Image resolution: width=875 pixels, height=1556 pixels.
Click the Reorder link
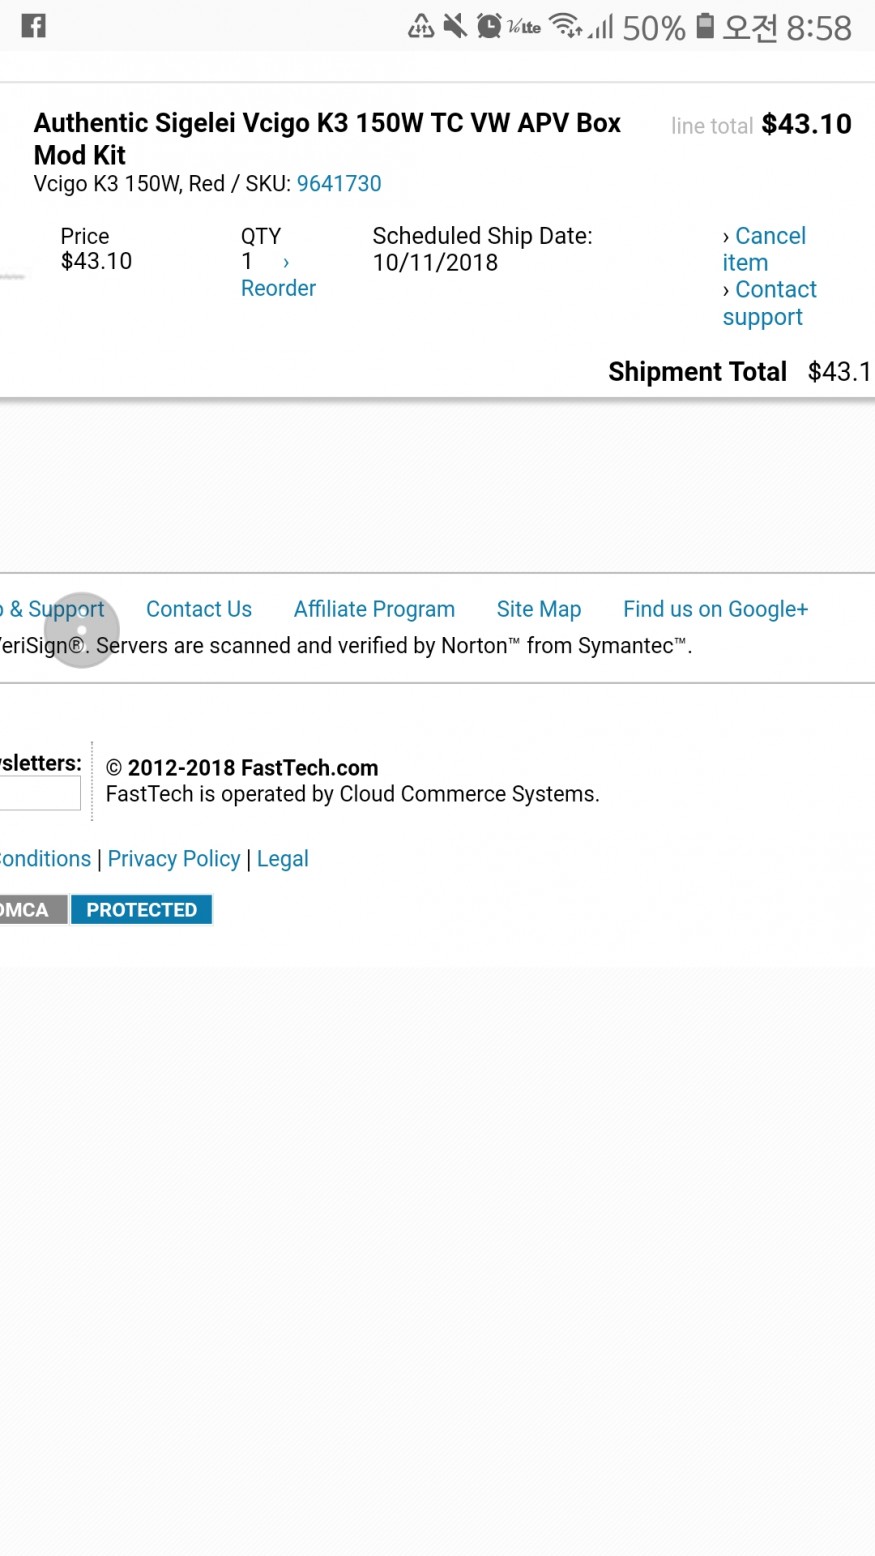click(x=278, y=288)
